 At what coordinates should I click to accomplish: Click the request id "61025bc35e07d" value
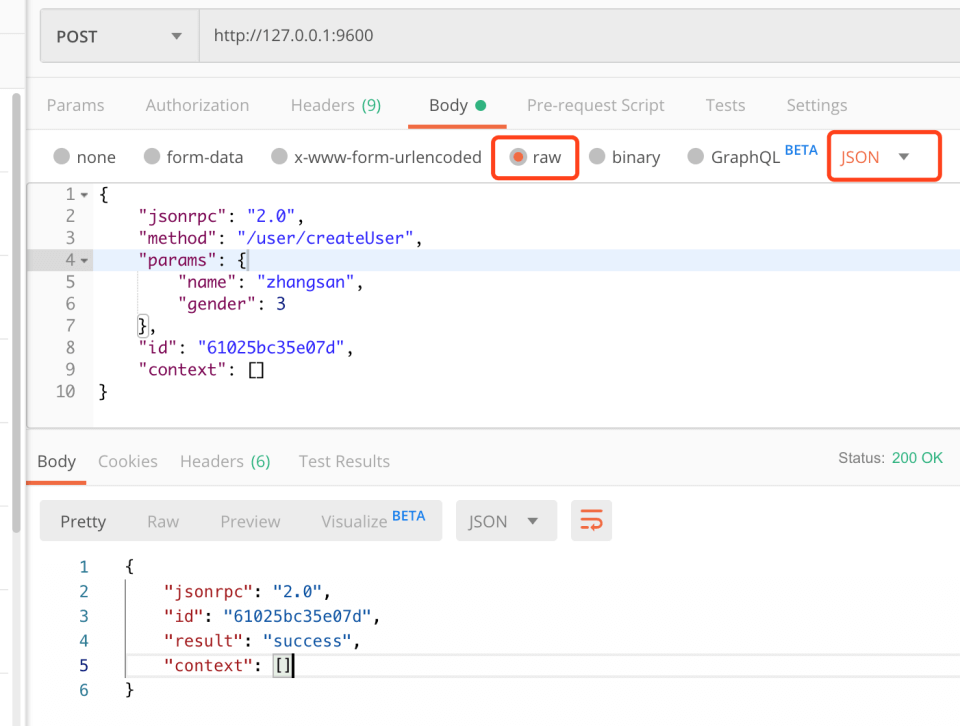271,348
